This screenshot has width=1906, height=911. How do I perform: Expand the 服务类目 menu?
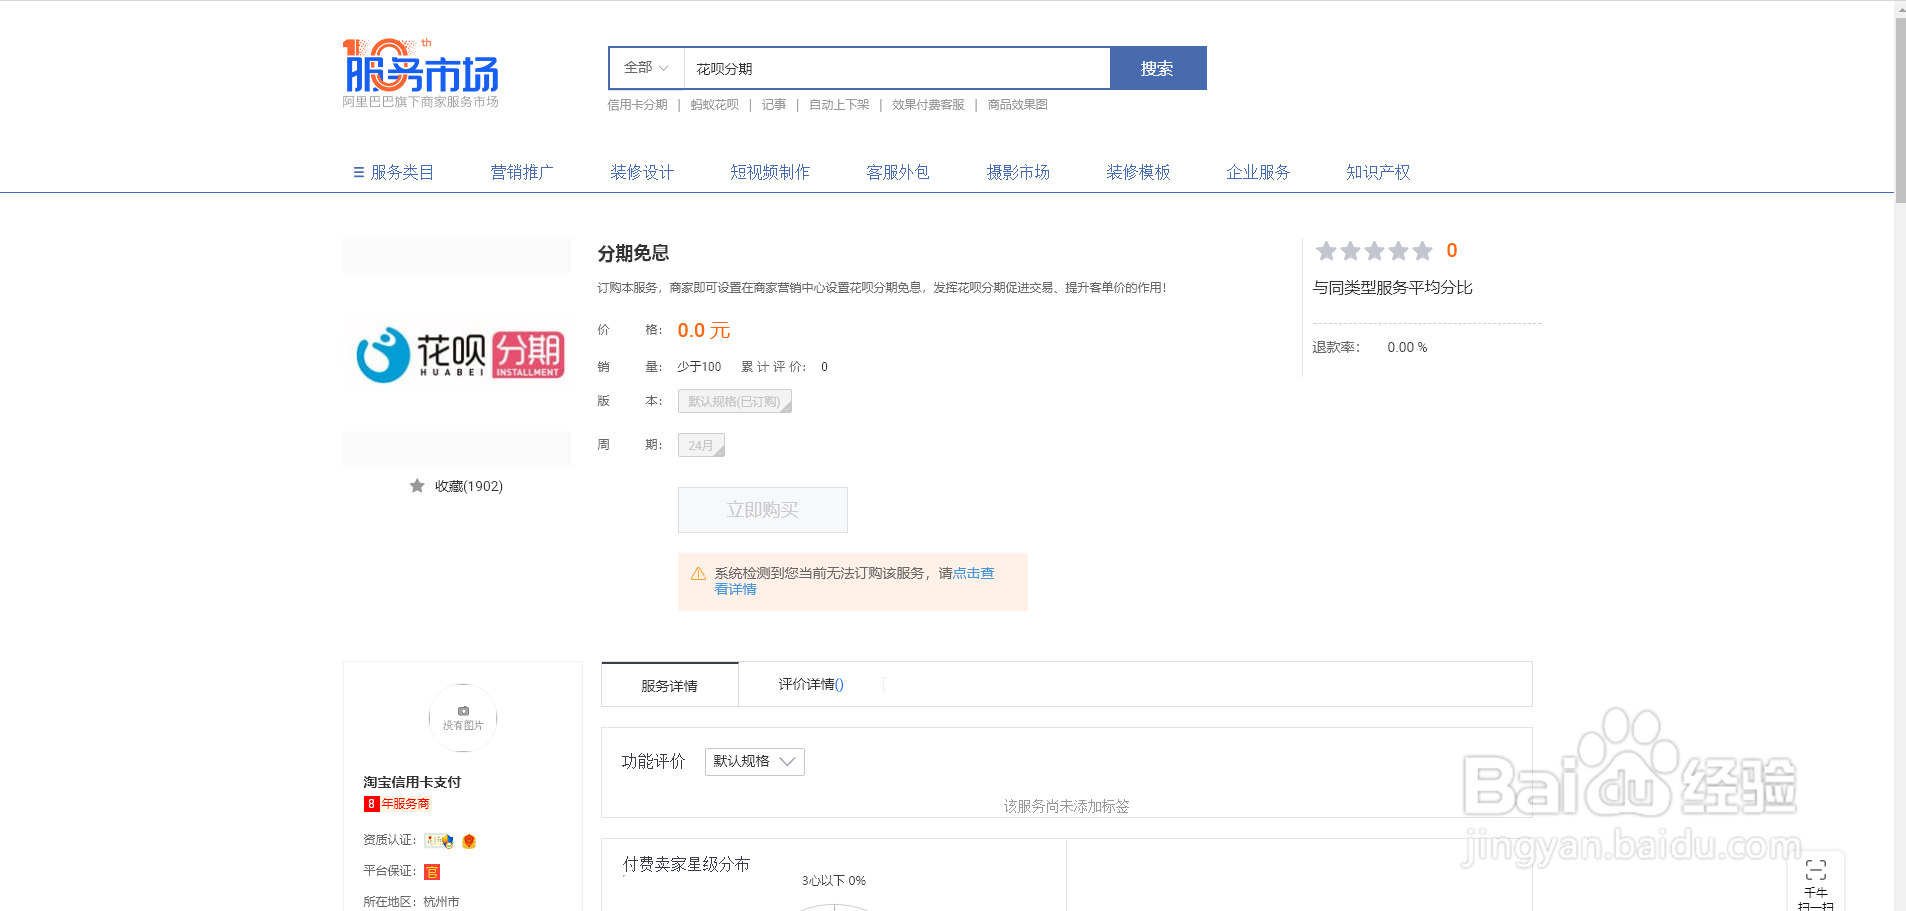tap(393, 172)
